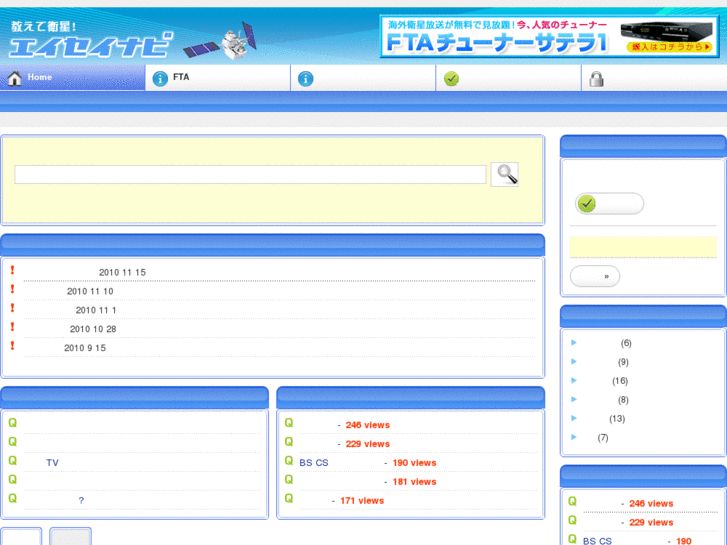The height and width of the screenshot is (545, 727).
Task: Open the blank info tab beside FTA
Action: click(x=363, y=77)
